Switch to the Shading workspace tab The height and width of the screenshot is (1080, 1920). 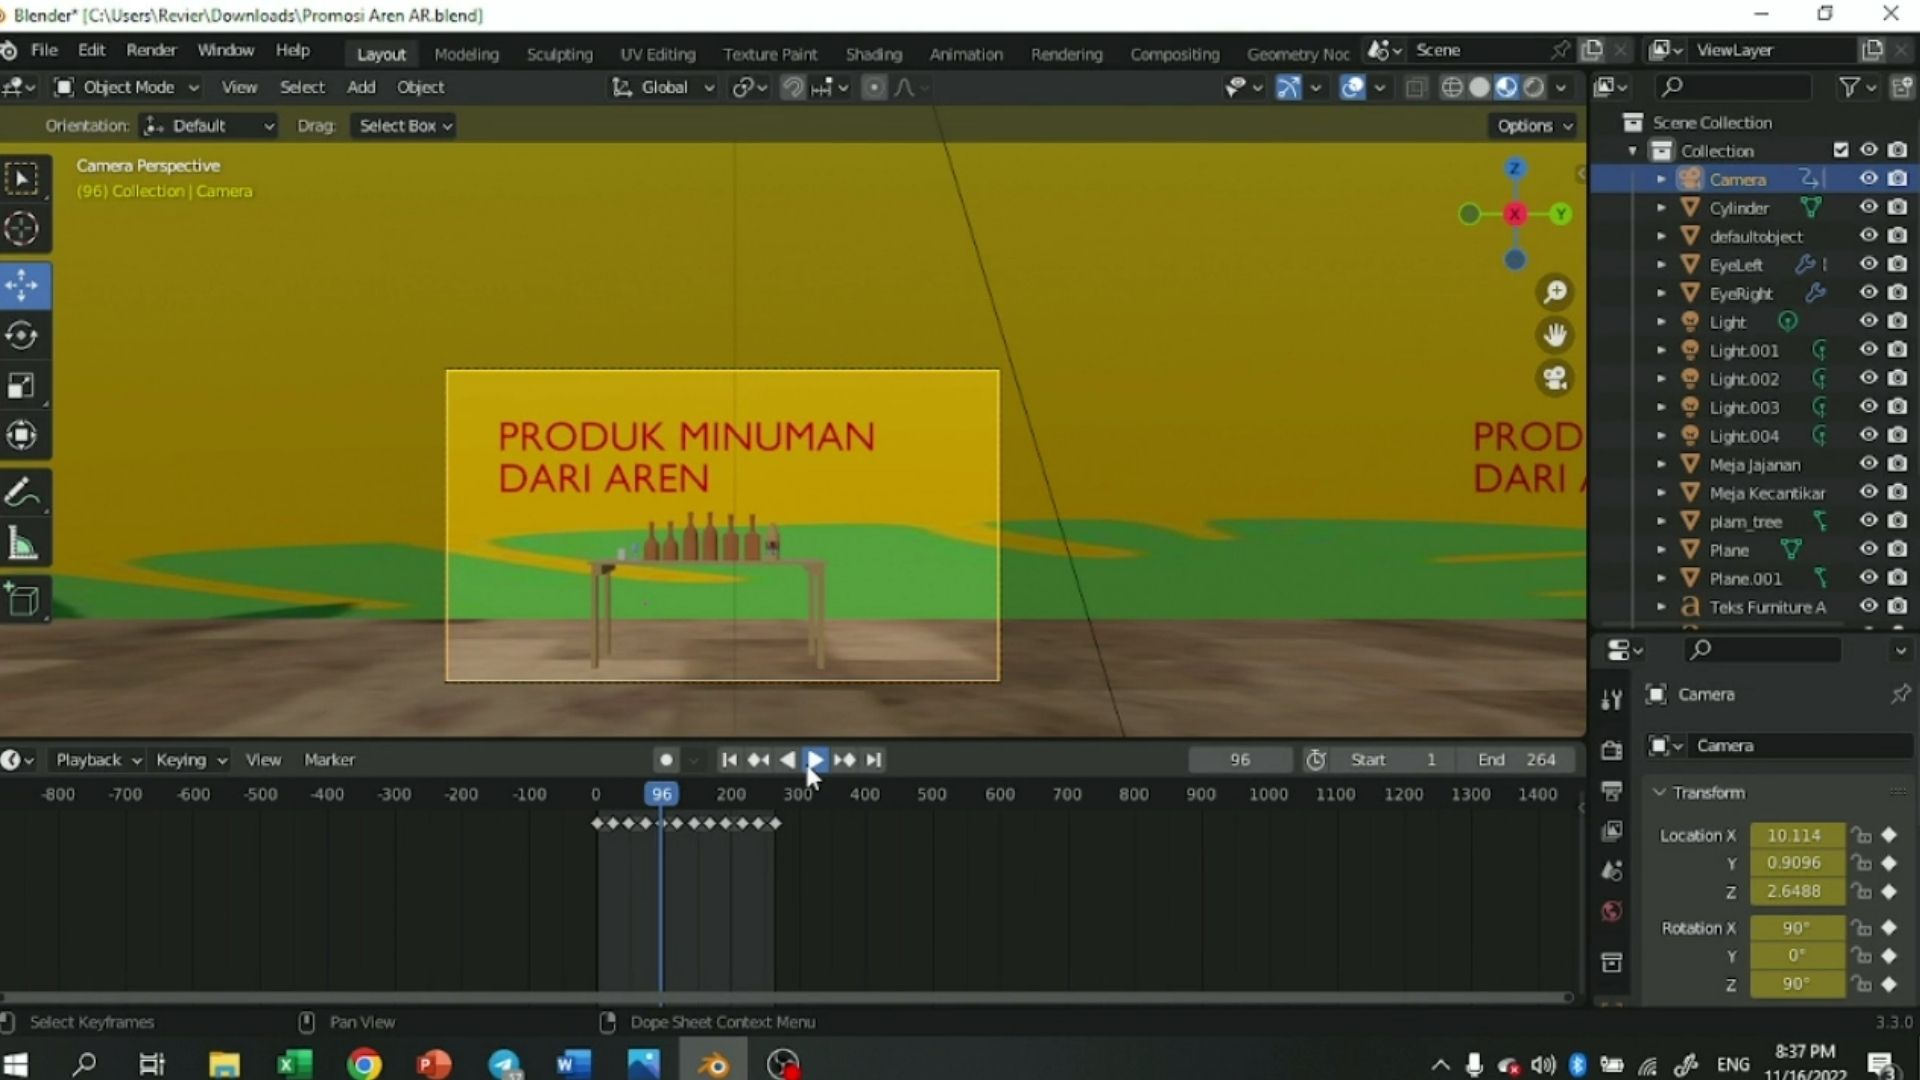tap(873, 53)
